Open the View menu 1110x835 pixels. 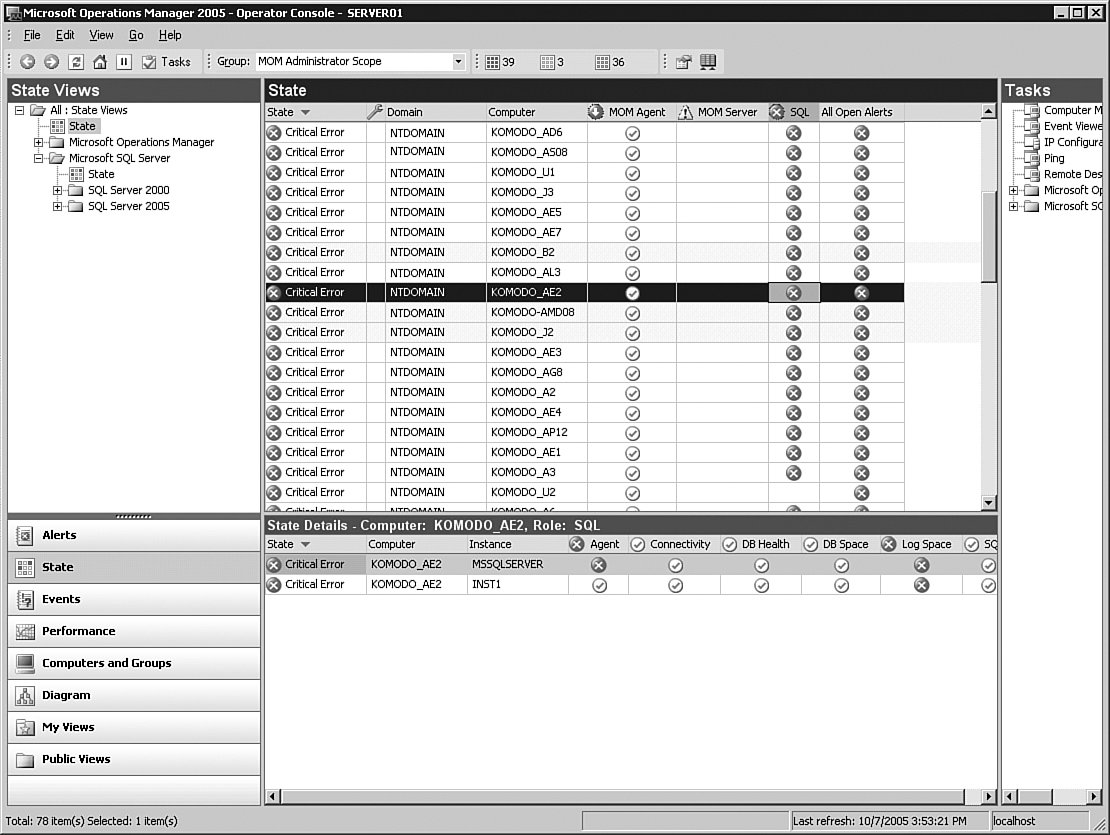(x=101, y=35)
